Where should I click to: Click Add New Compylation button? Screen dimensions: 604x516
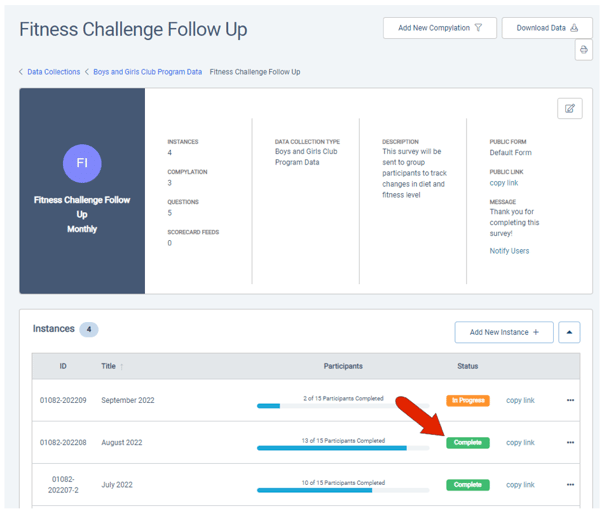pos(439,28)
